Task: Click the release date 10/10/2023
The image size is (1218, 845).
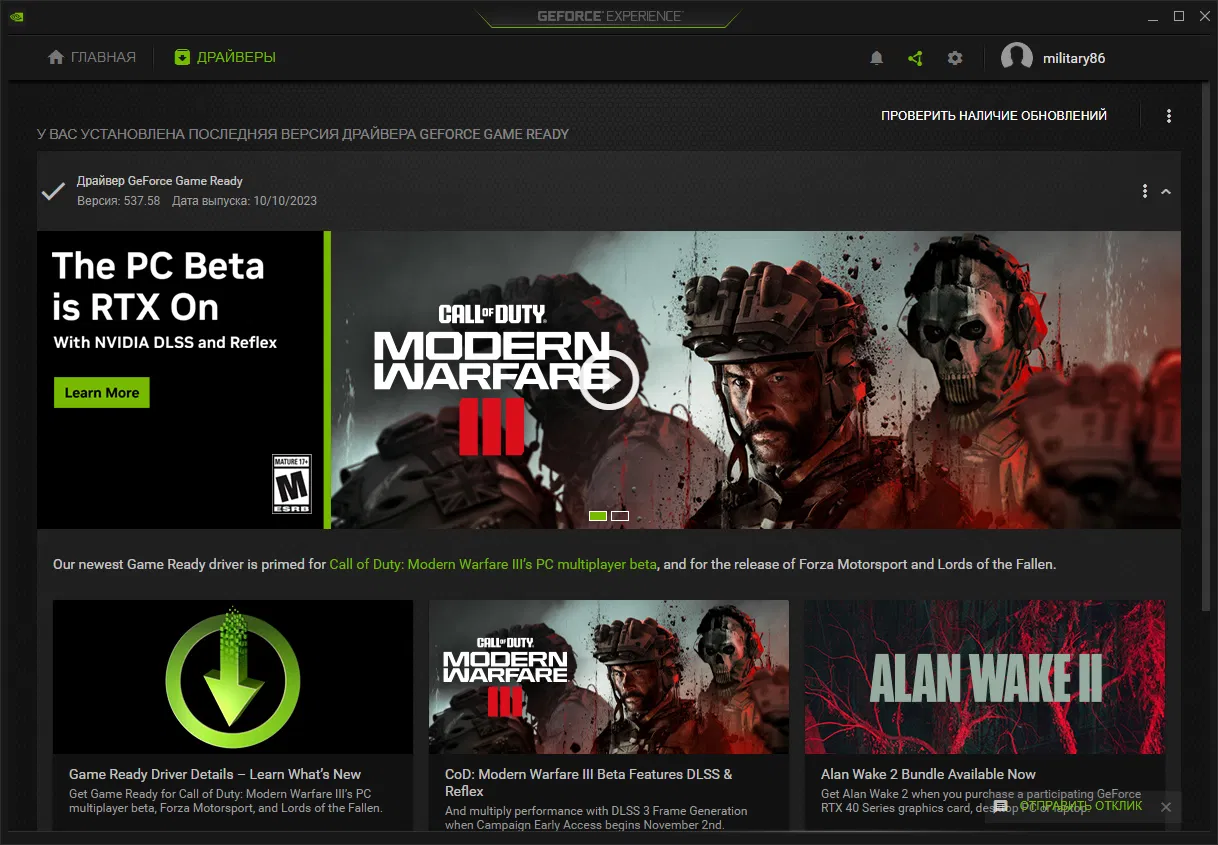Action: pos(244,201)
